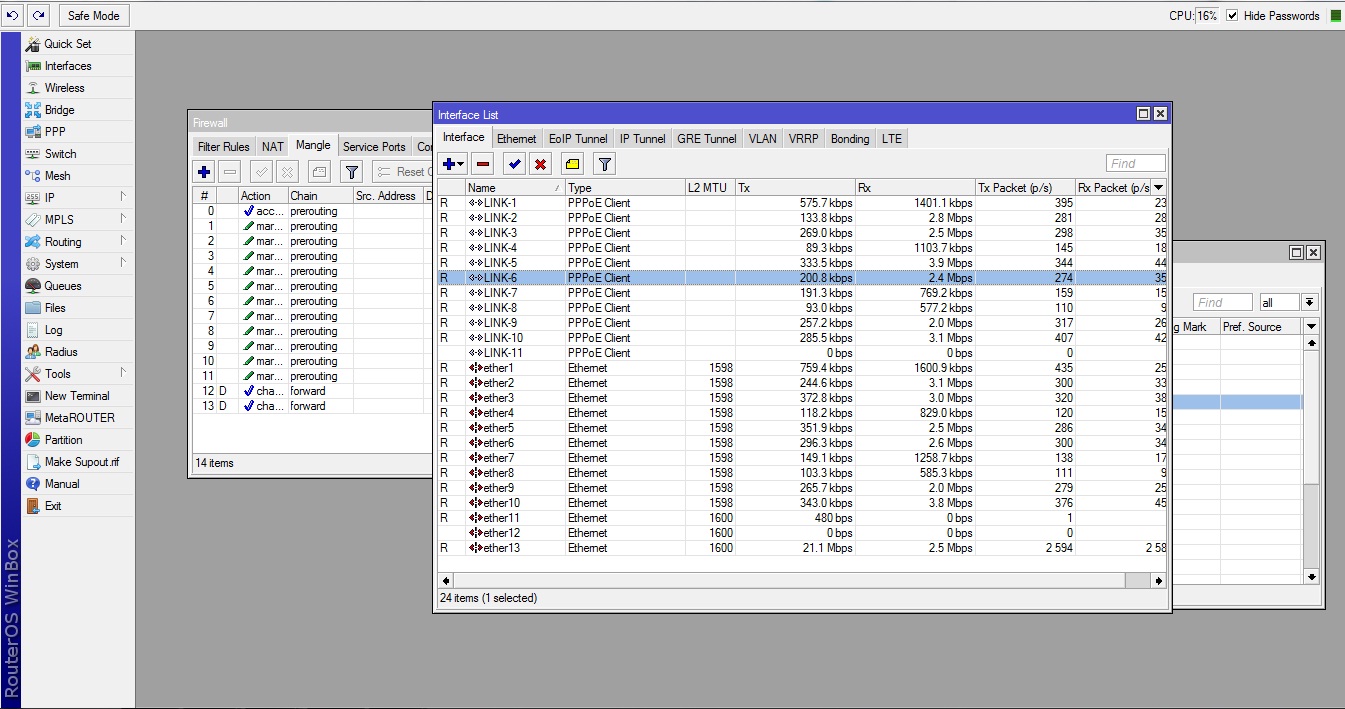Open Queues from the sidebar

(x=62, y=286)
